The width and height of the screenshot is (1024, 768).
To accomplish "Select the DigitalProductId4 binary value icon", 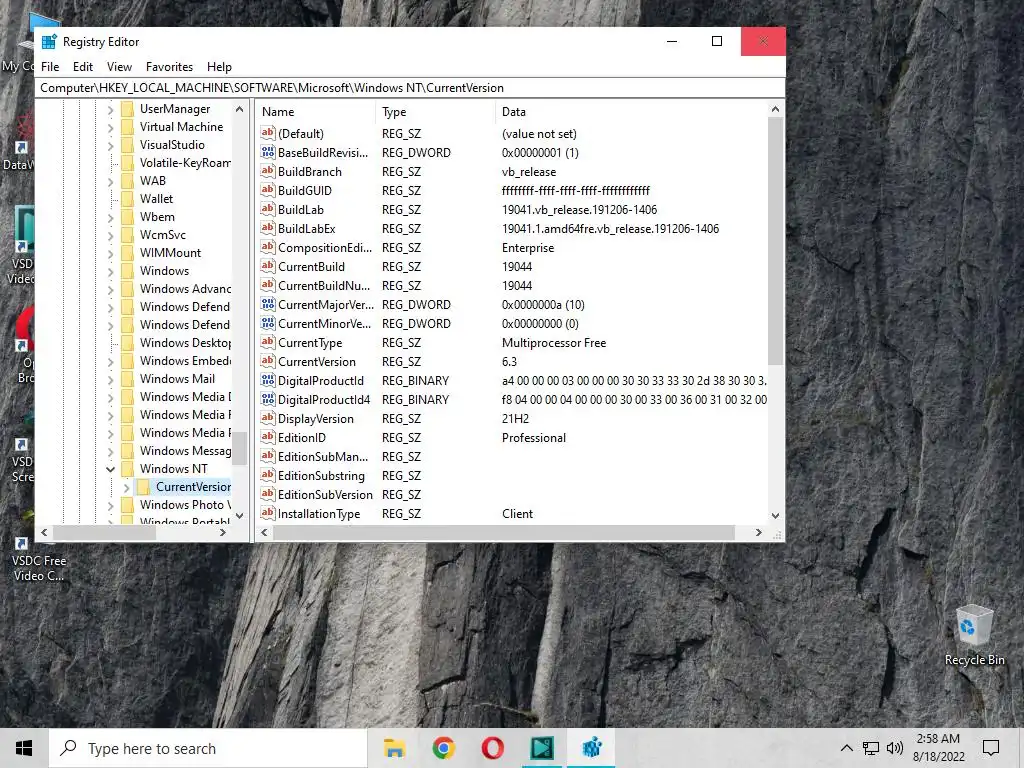I will coord(268,399).
